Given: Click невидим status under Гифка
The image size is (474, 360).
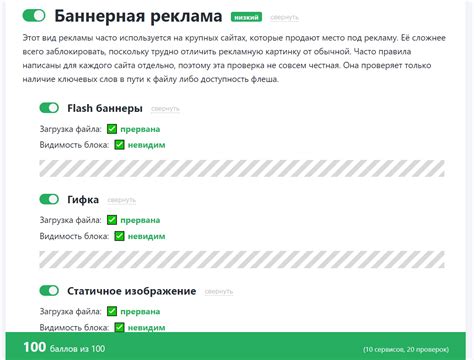Looking at the screenshot, I should point(147,236).
